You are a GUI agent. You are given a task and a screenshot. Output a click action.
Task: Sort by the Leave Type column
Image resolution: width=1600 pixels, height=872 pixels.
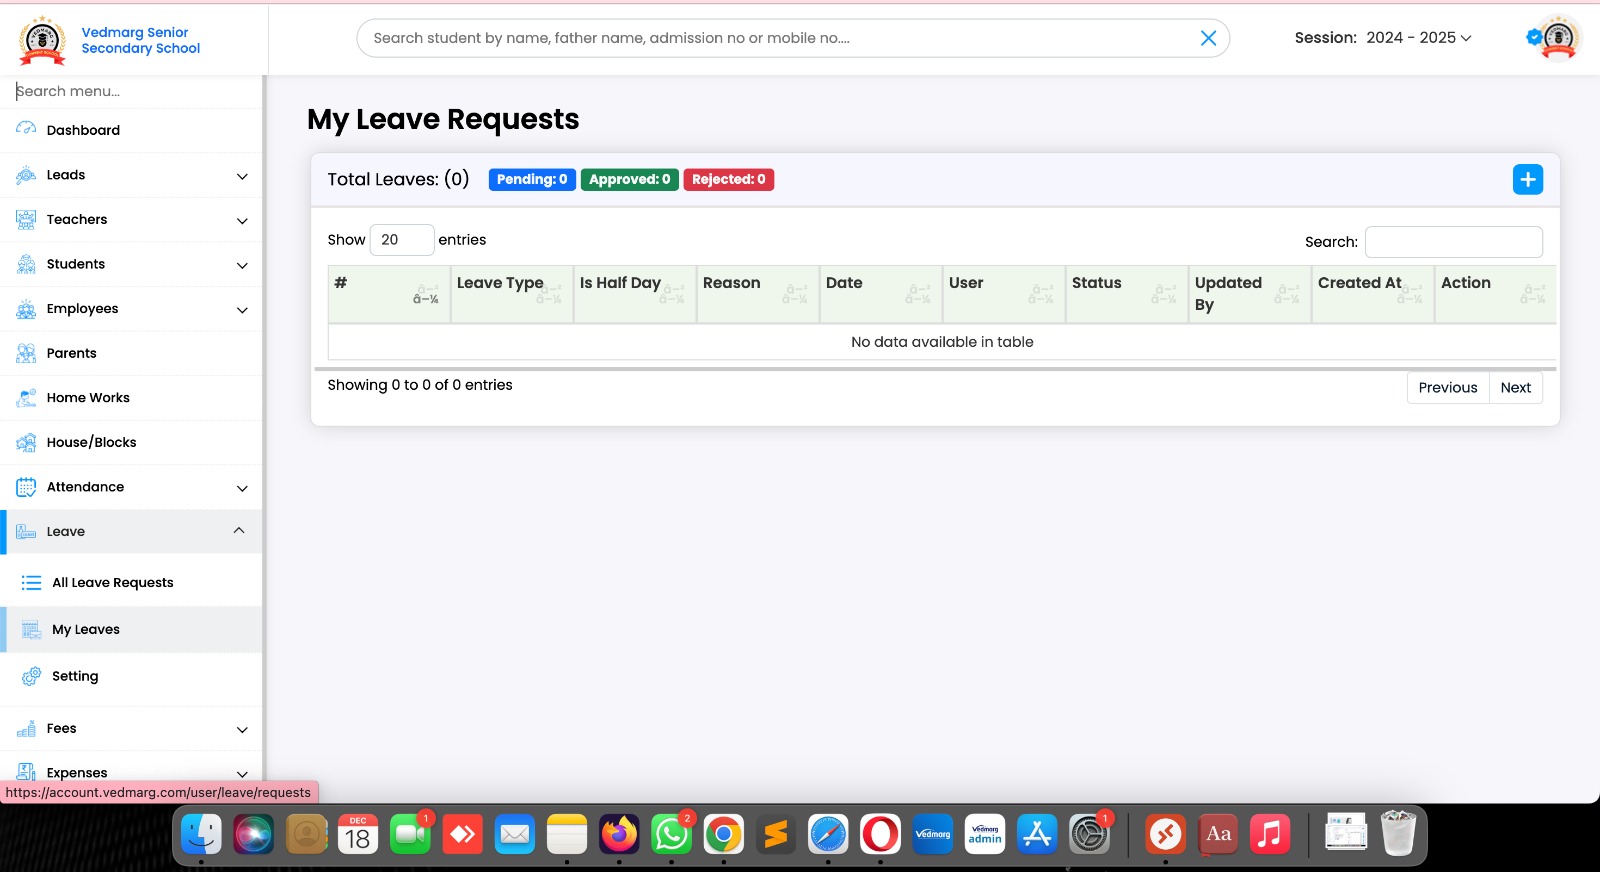[512, 294]
